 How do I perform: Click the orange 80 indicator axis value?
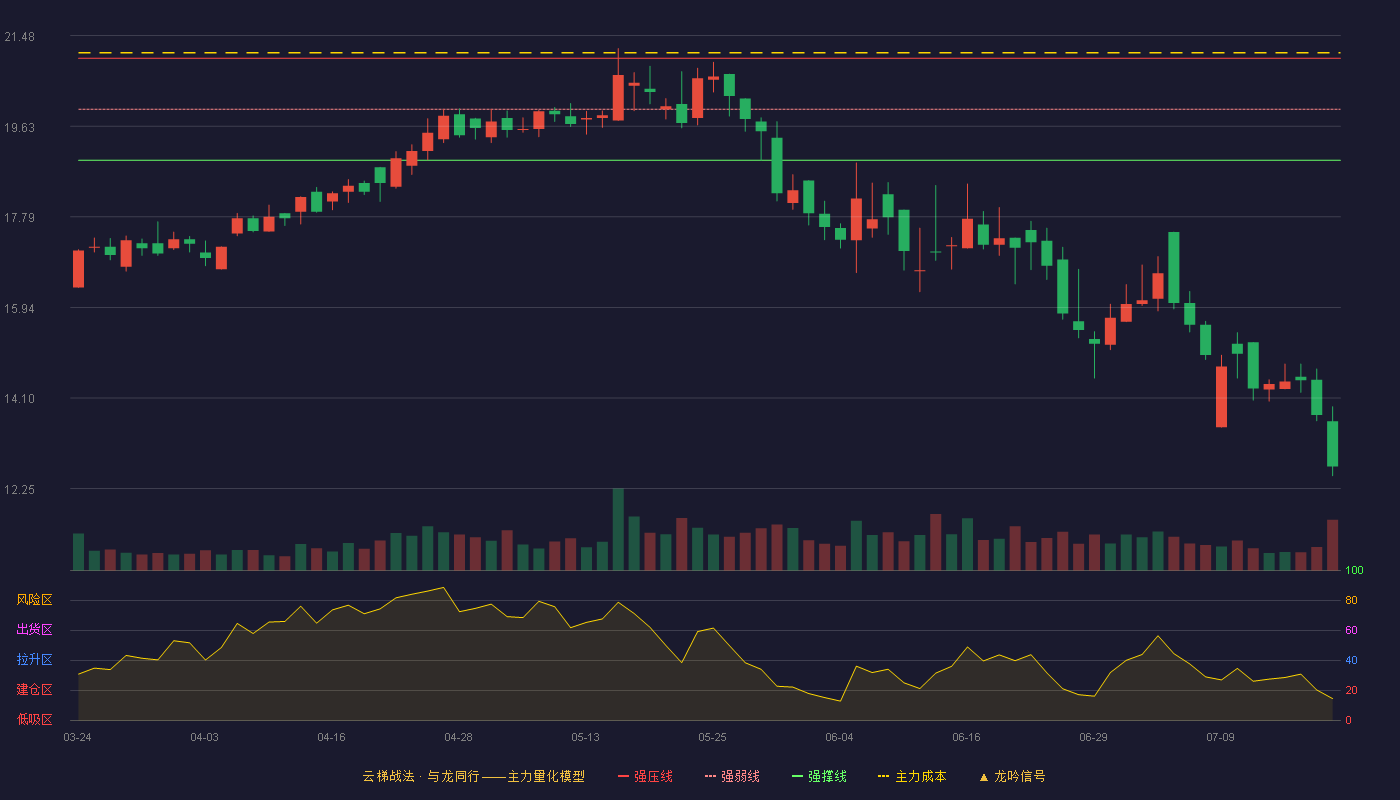point(1351,601)
